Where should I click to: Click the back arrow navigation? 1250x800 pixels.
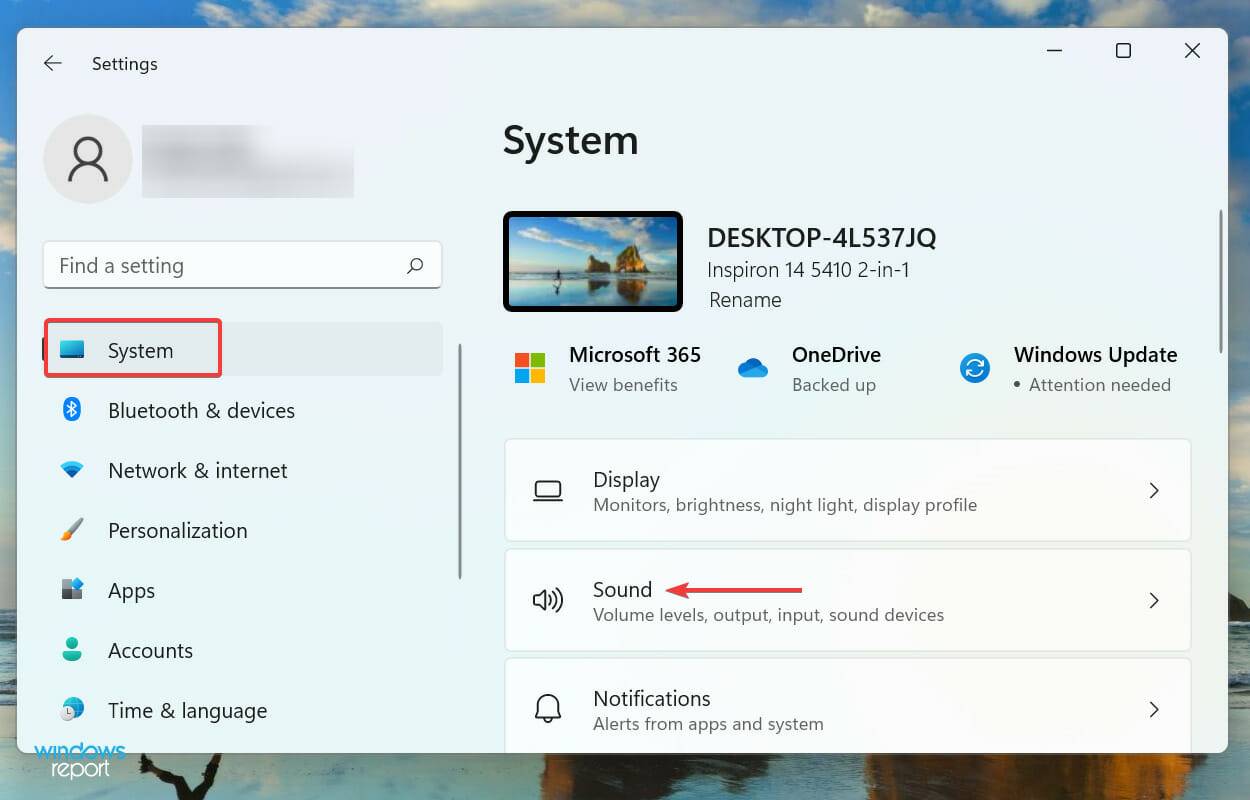52,63
